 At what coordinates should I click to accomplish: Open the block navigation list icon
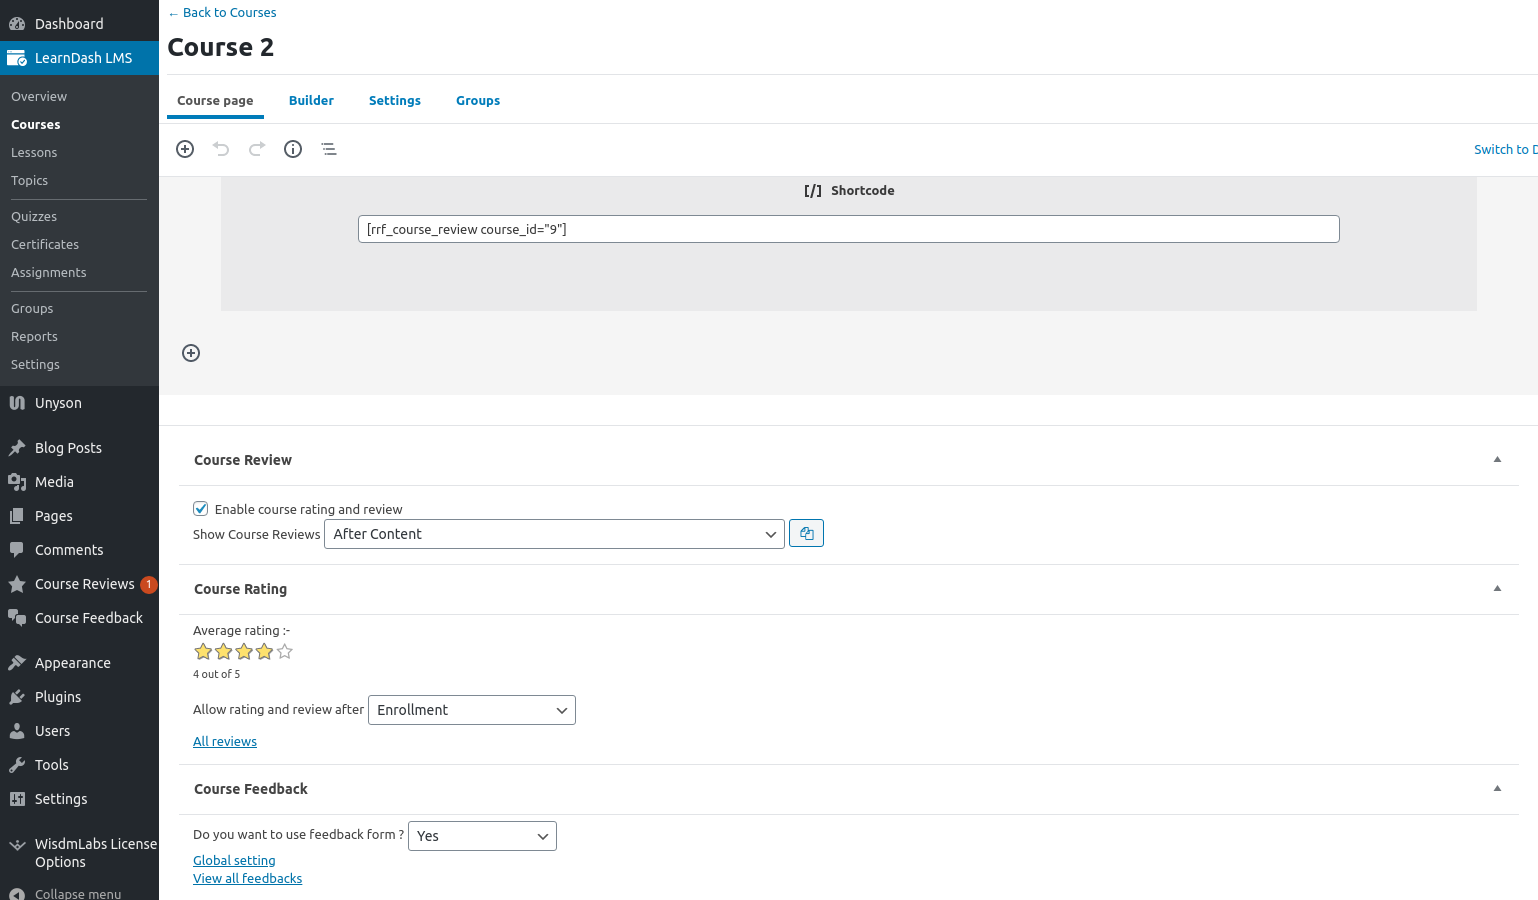coord(329,149)
